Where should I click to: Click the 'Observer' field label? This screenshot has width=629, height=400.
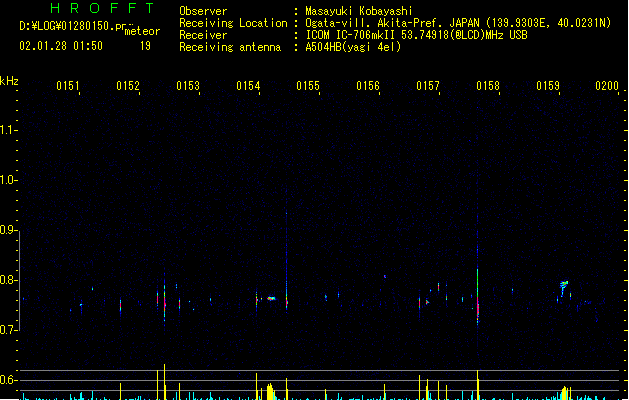coord(203,11)
